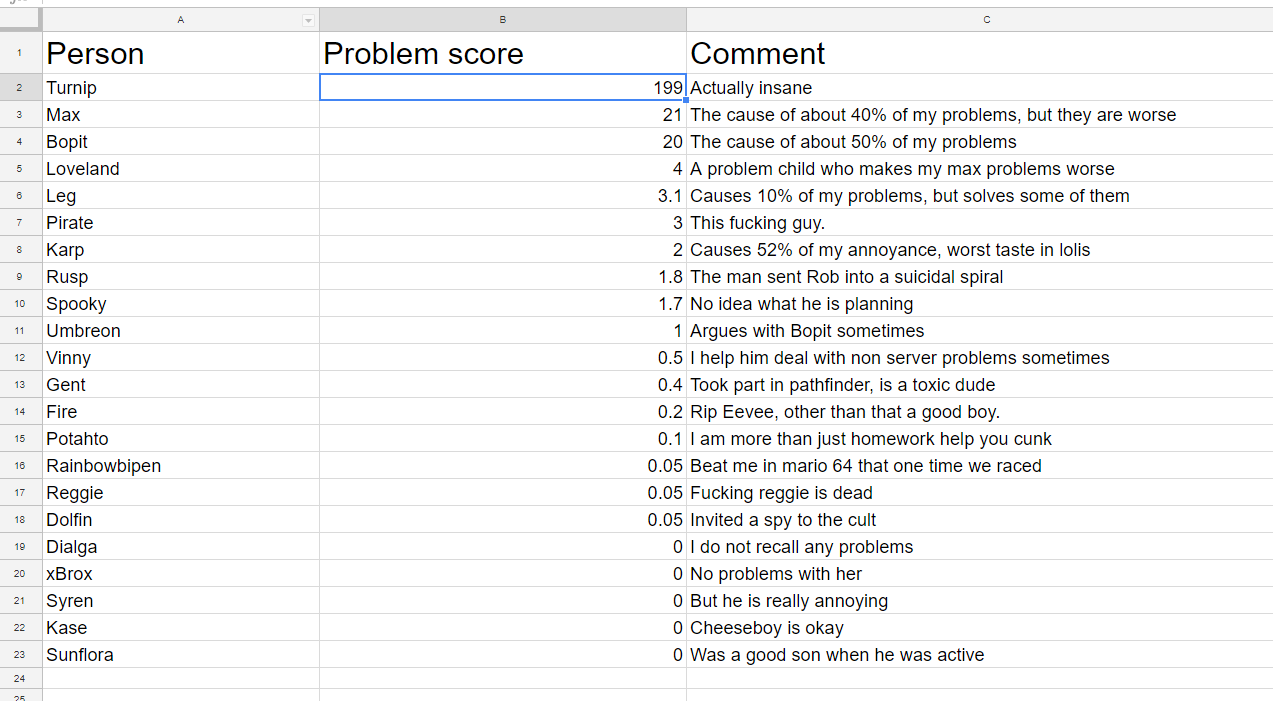Select column C header
This screenshot has width=1273, height=701.
[980, 20]
